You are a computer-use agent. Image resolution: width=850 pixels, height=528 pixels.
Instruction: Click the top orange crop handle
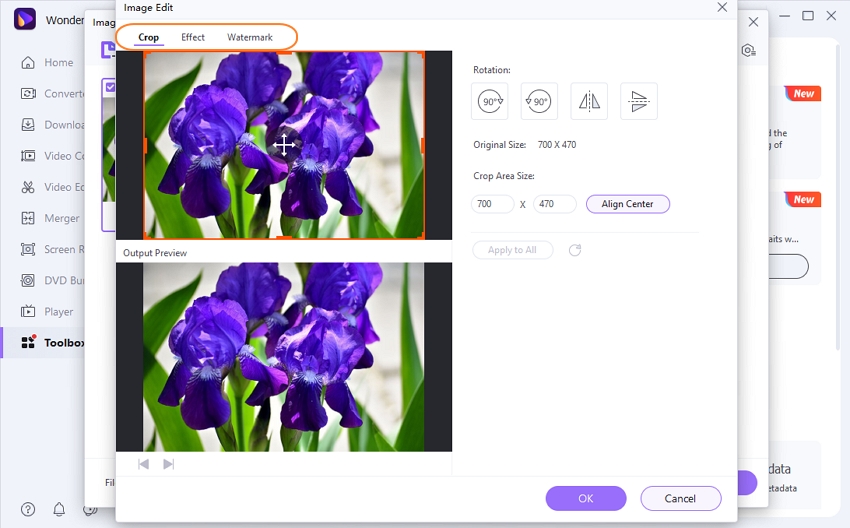point(284,53)
